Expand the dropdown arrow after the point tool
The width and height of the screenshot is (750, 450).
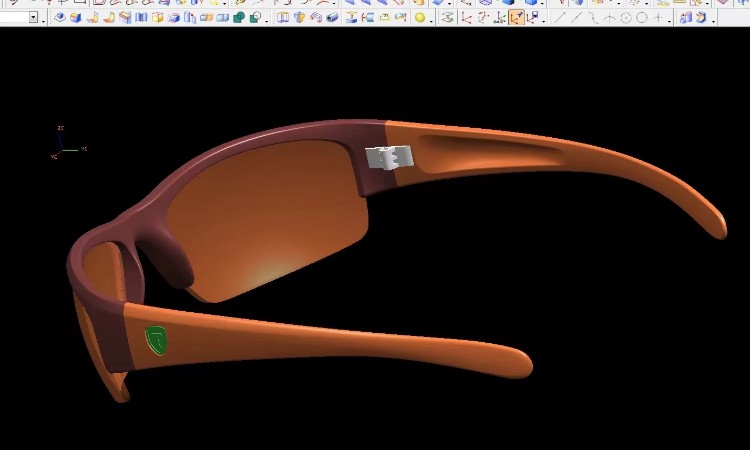(x=669, y=17)
